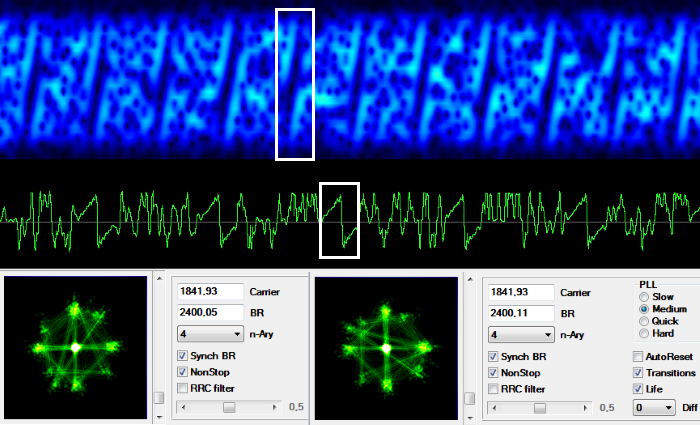This screenshot has width=700, height=425.
Task: Click the right panel Carrier field 1841.93
Action: pos(521,292)
